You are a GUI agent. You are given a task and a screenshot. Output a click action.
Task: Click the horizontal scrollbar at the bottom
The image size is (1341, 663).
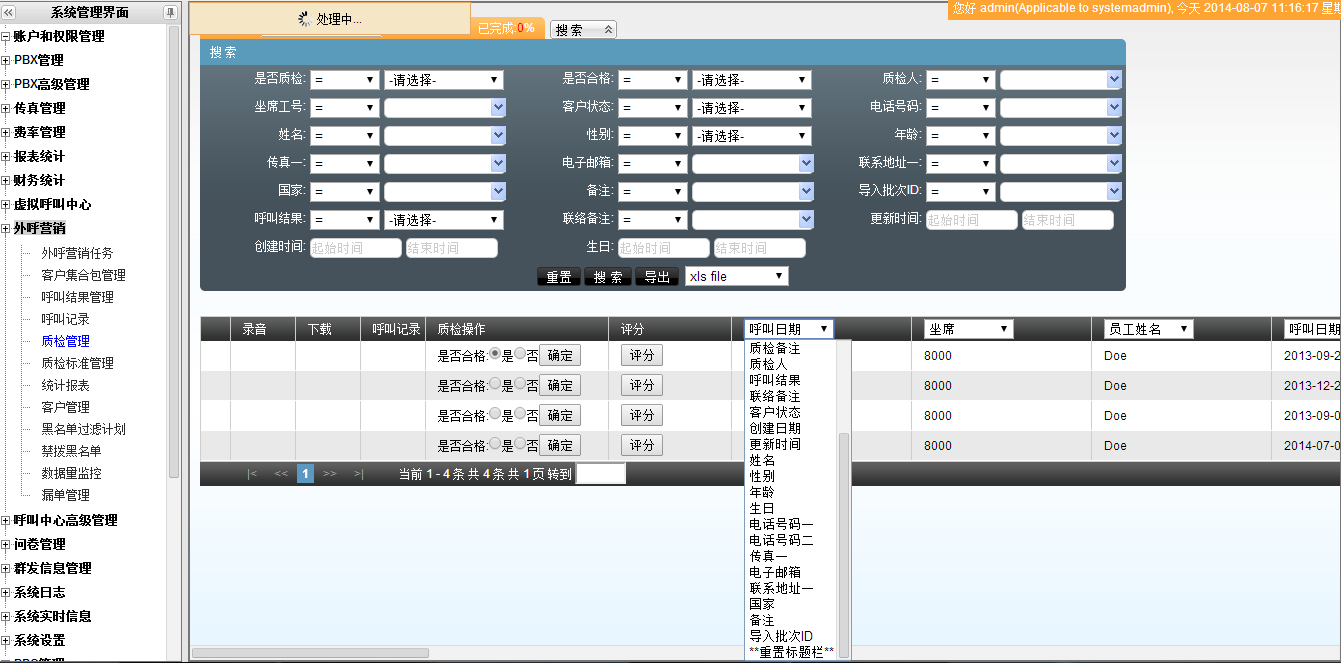click(x=310, y=653)
